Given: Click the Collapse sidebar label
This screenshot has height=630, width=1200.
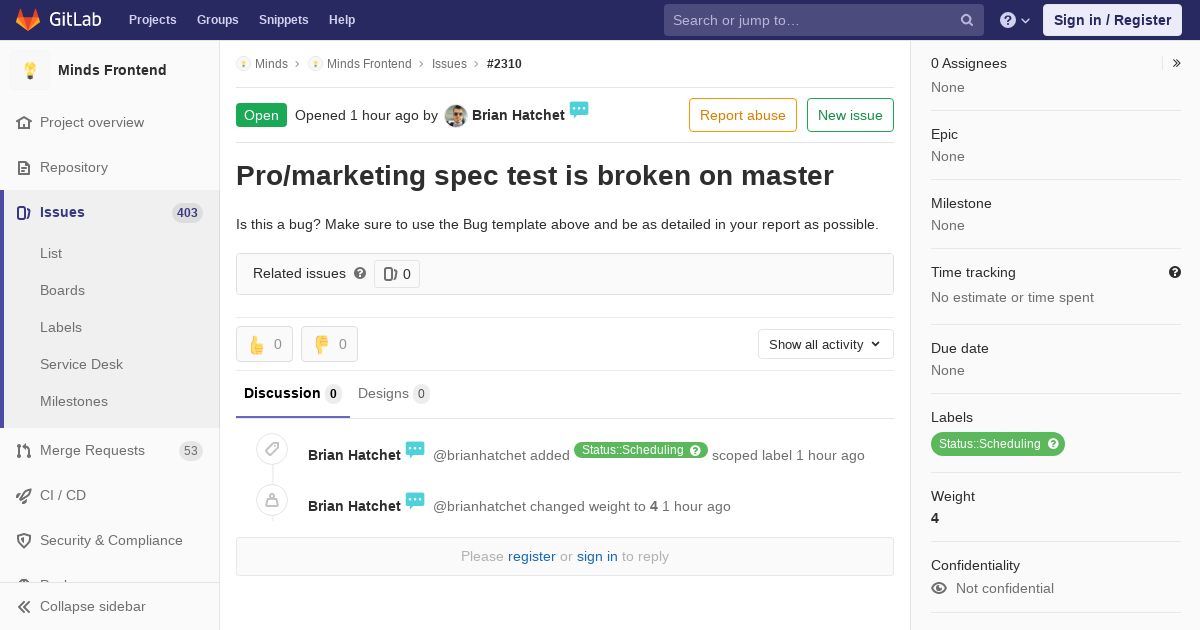Looking at the screenshot, I should (93, 606).
